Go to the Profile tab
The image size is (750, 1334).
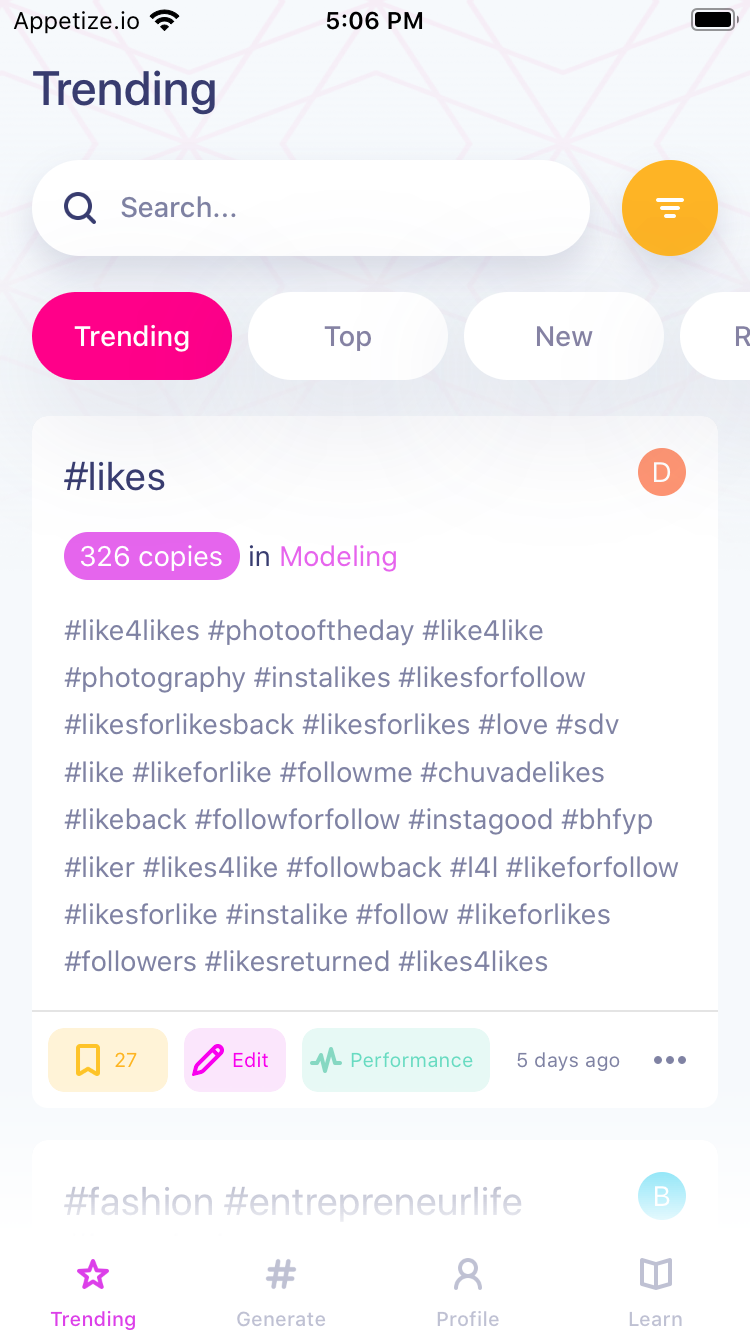tap(467, 1292)
